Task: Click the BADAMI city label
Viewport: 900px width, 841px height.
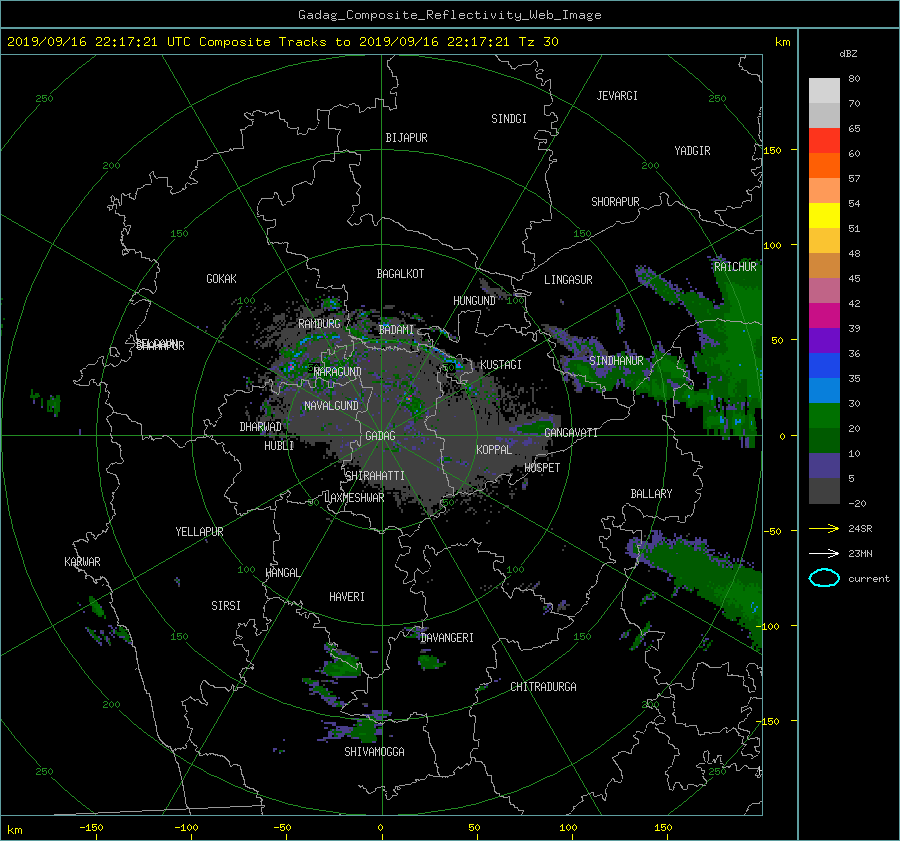Action: coord(396,330)
